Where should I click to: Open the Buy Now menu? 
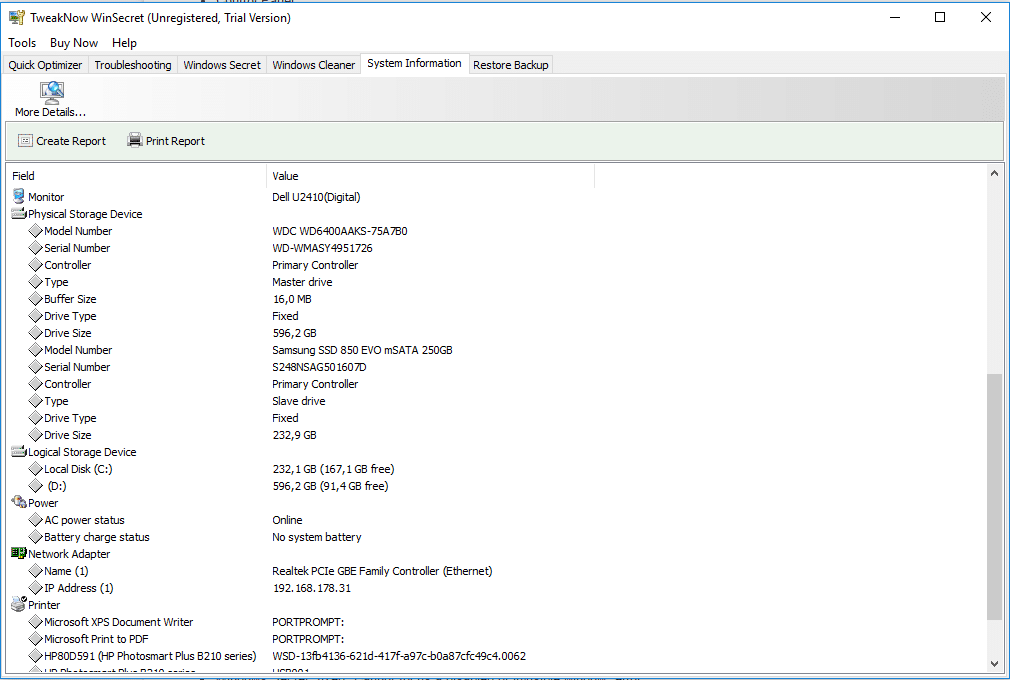click(x=74, y=42)
